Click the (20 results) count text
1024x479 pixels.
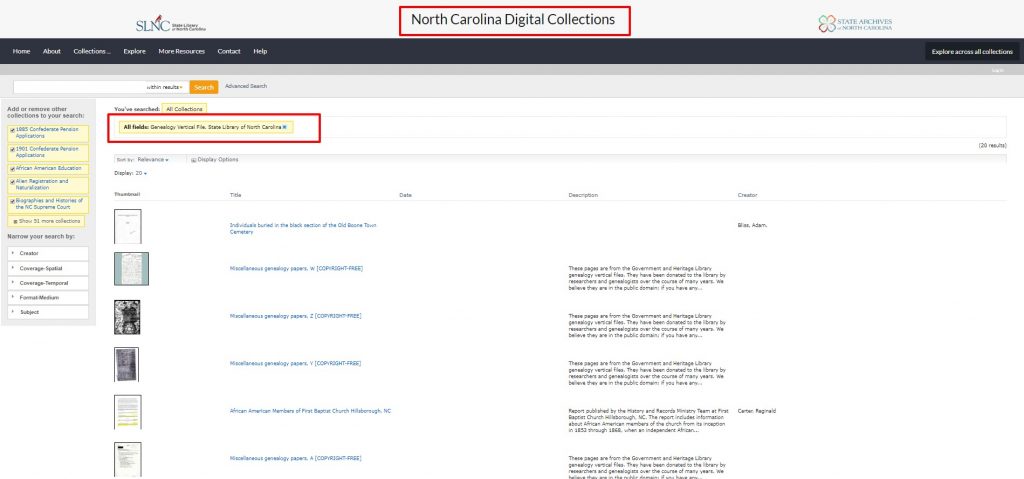[992, 145]
